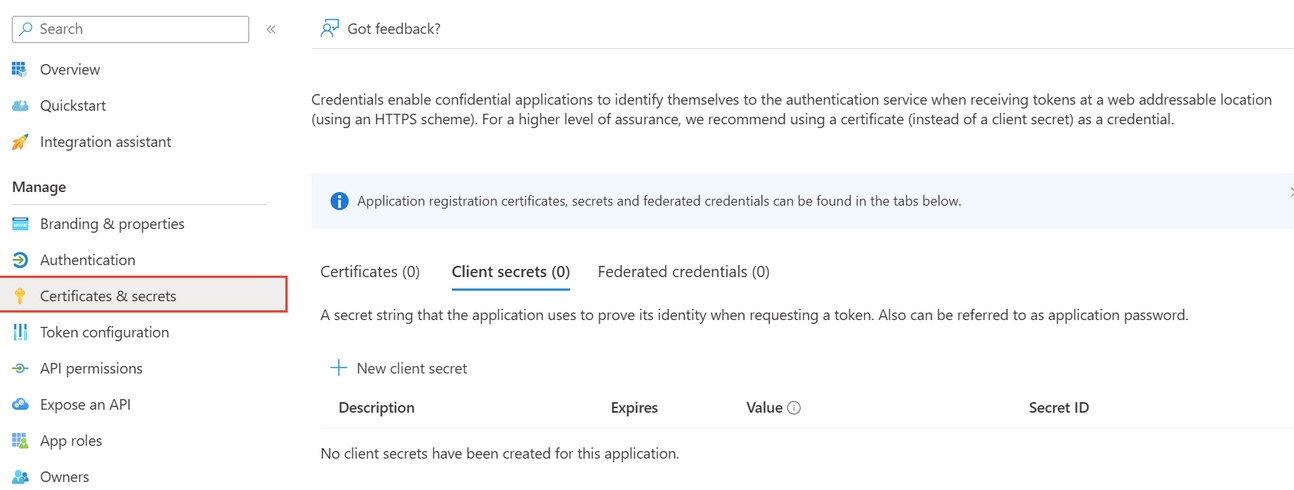Click the Expose an API cloud icon
Viewport: 1294px width, 490px height.
click(20, 405)
